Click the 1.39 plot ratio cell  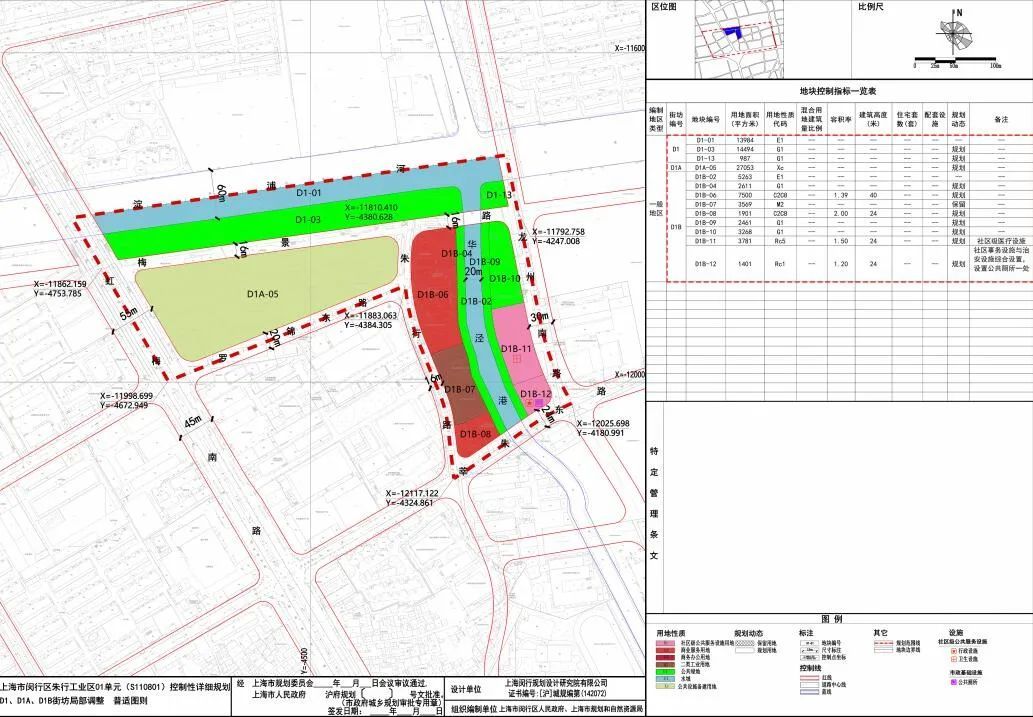pos(841,195)
